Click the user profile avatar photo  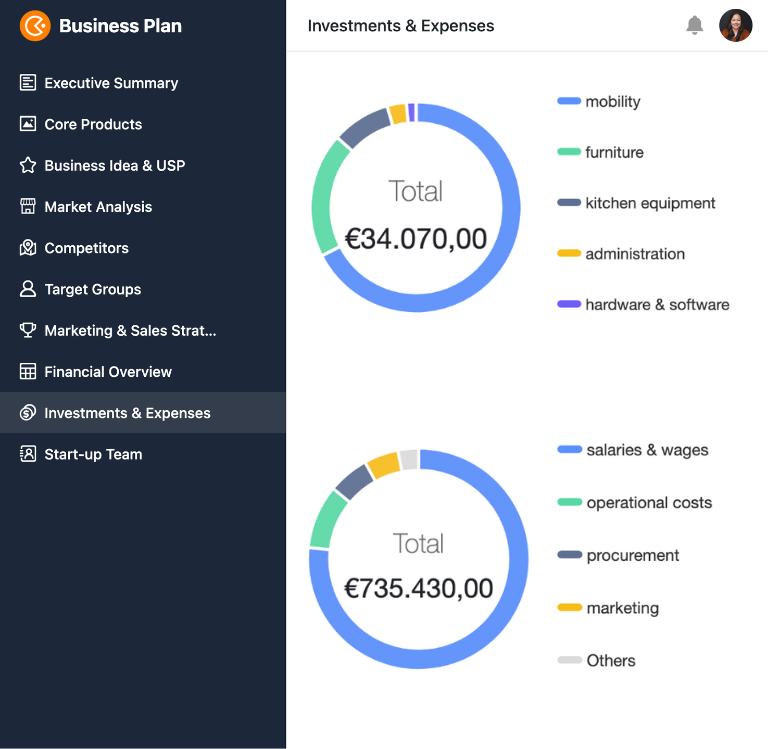[735, 25]
